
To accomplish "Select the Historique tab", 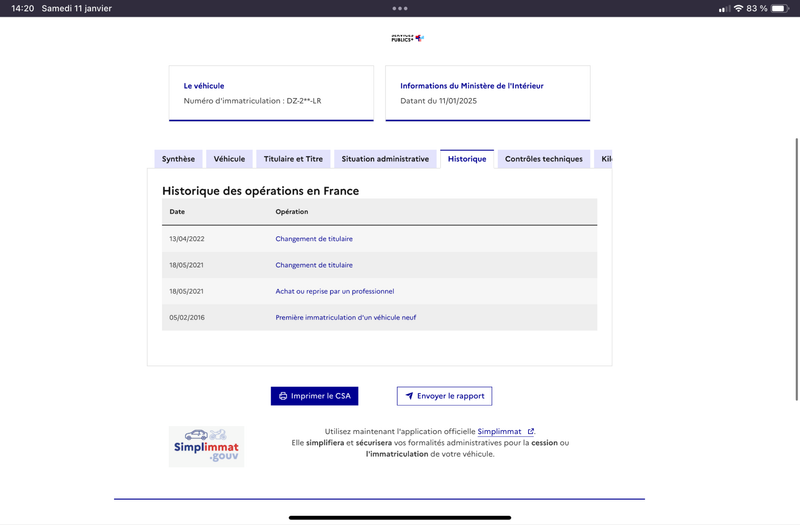I will point(467,159).
